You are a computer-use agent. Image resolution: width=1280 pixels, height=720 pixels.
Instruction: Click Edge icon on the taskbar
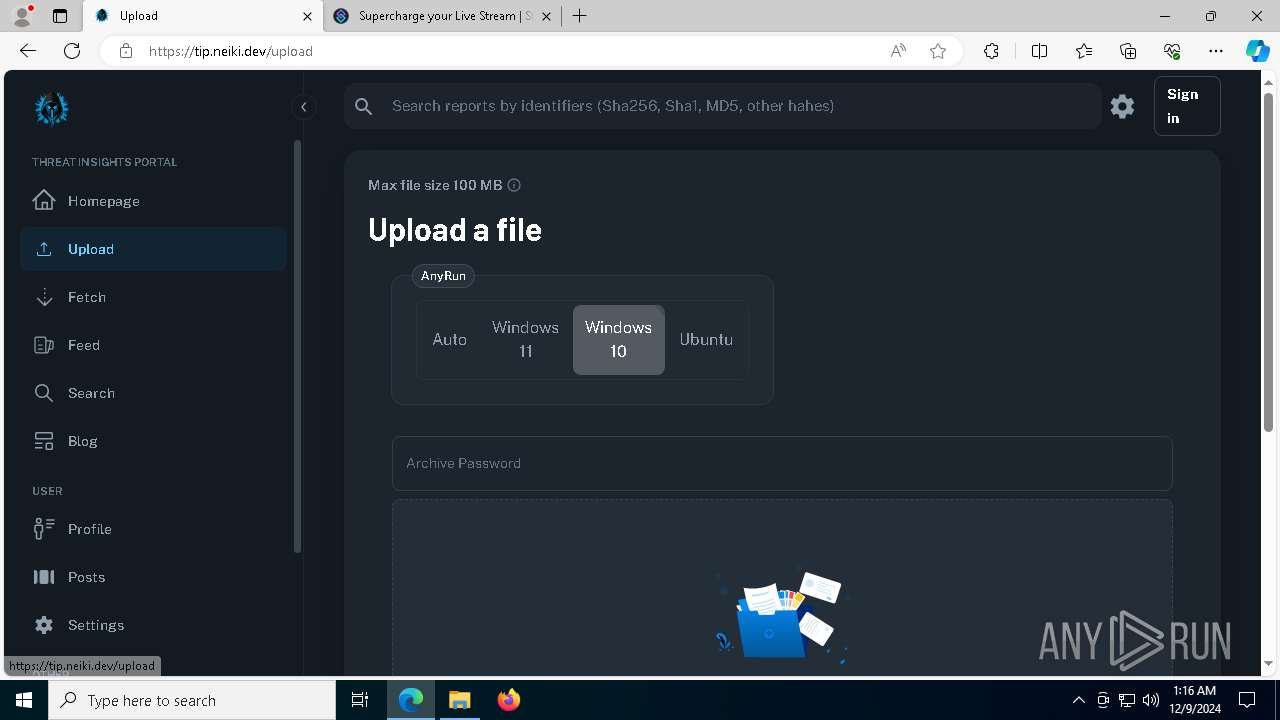point(412,700)
